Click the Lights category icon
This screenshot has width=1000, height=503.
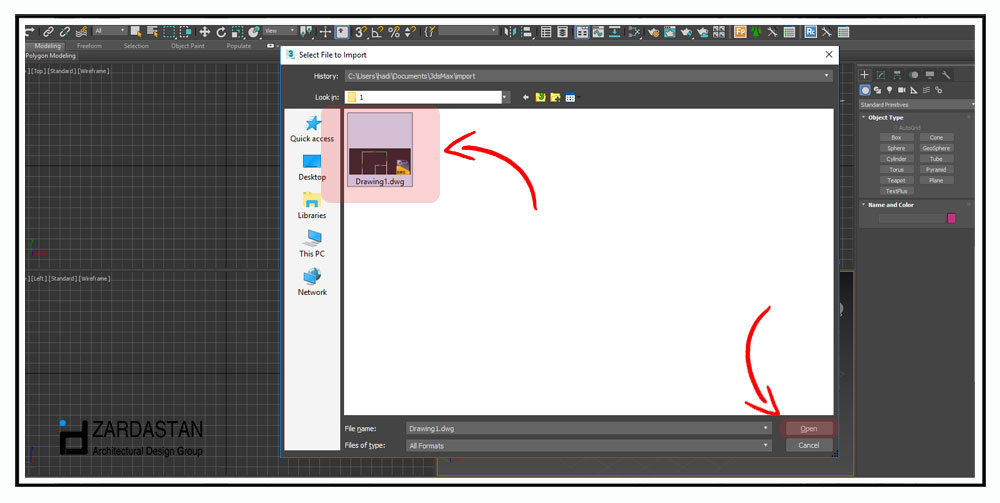click(x=890, y=90)
